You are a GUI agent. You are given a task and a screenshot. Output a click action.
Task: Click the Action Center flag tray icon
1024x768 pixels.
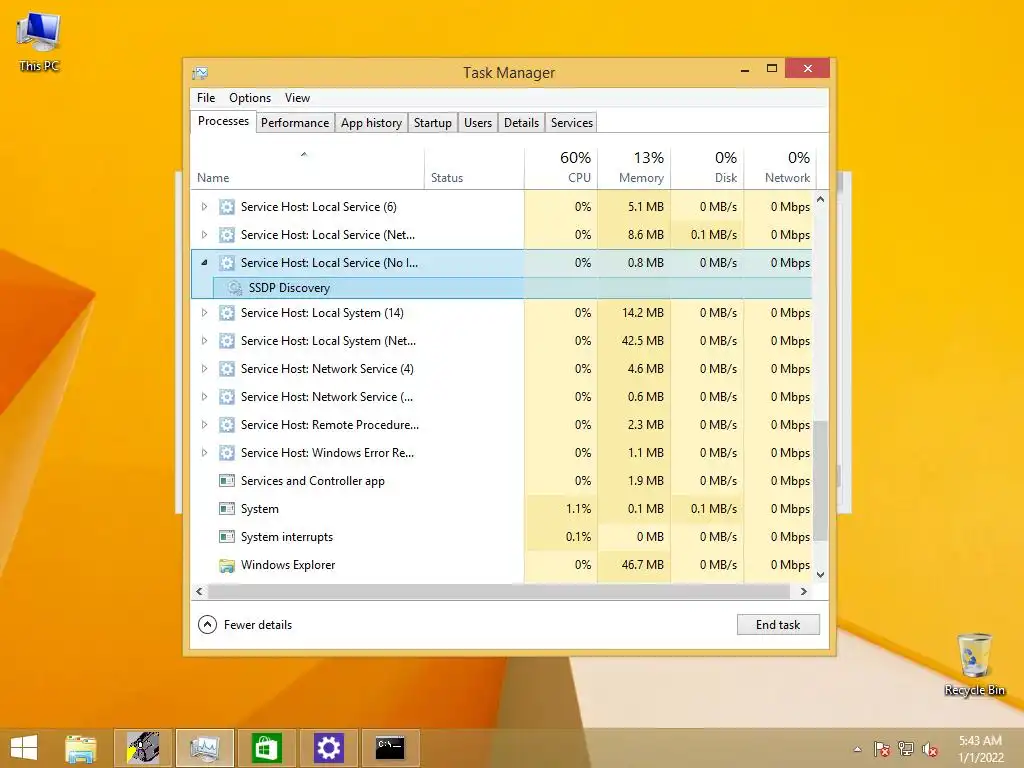882,749
